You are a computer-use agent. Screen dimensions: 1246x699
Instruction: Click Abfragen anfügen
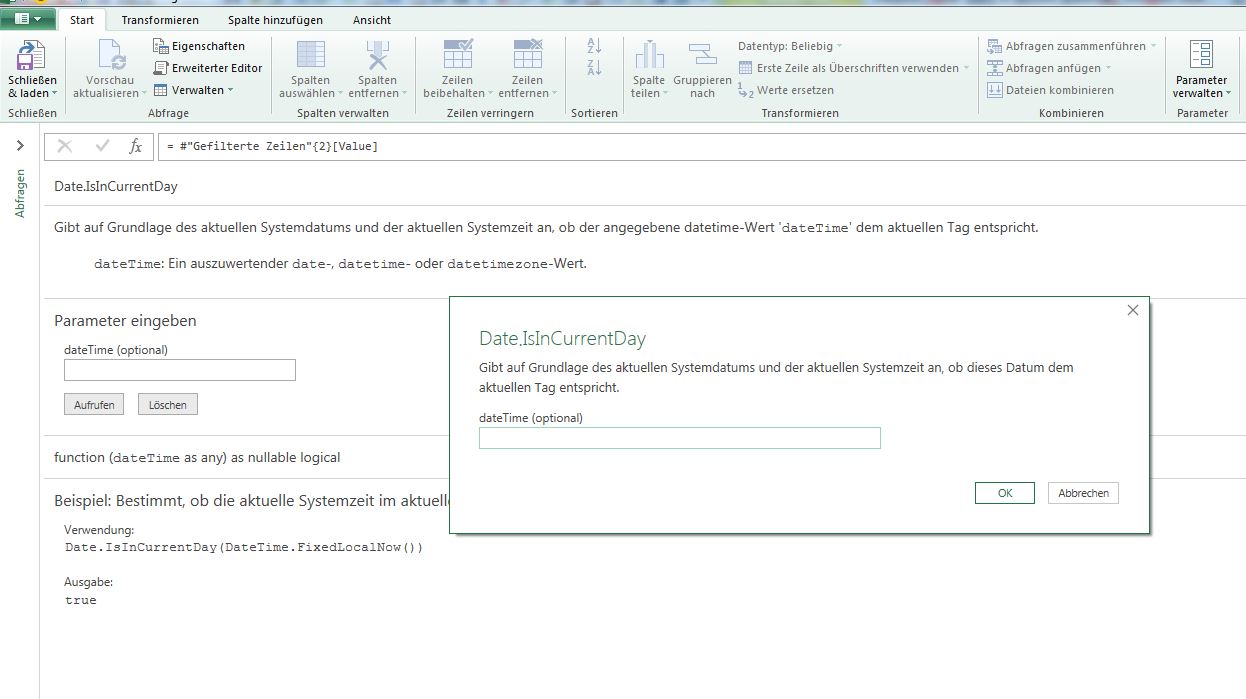1049,68
